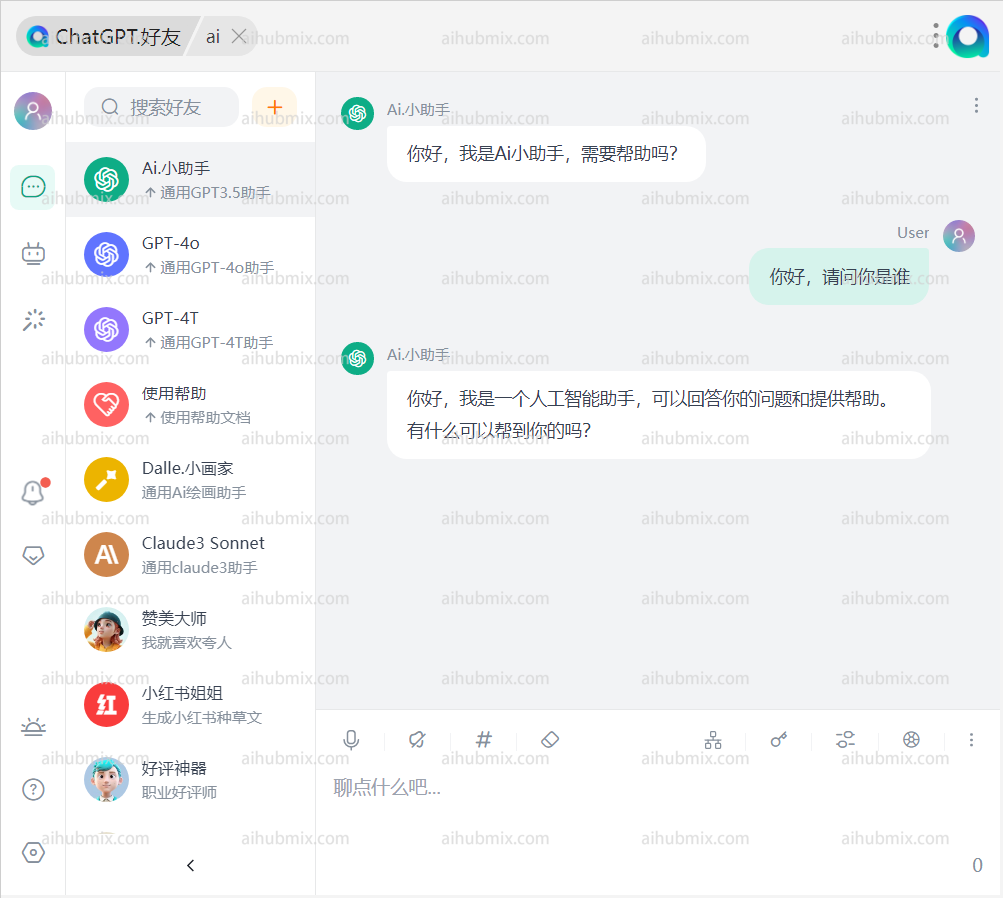Open the user profile avatar in the sidebar
This screenshot has height=898, width=1003.
point(33,111)
